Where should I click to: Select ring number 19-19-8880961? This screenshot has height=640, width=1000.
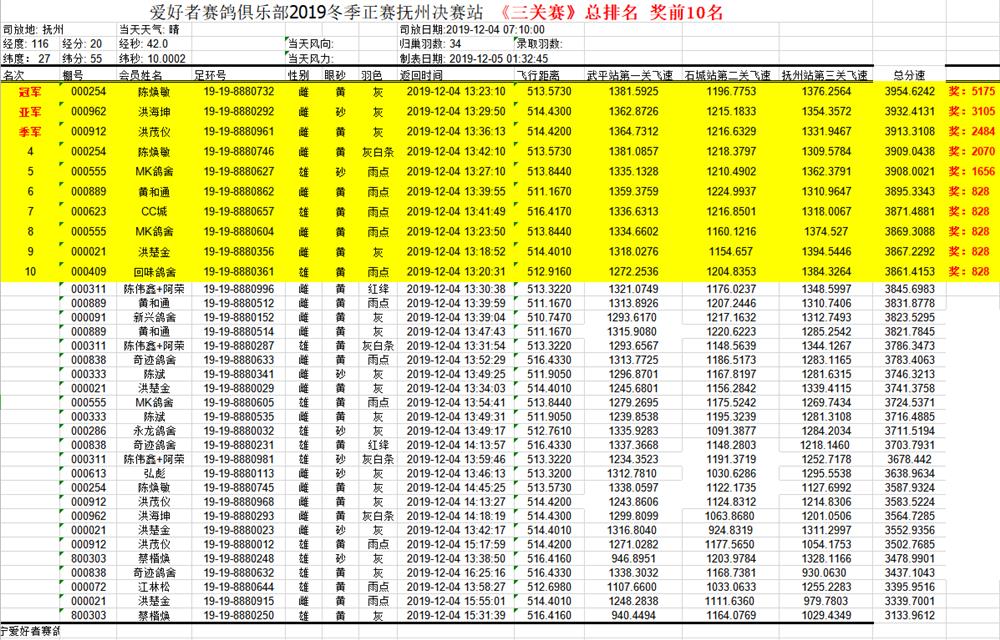click(239, 132)
